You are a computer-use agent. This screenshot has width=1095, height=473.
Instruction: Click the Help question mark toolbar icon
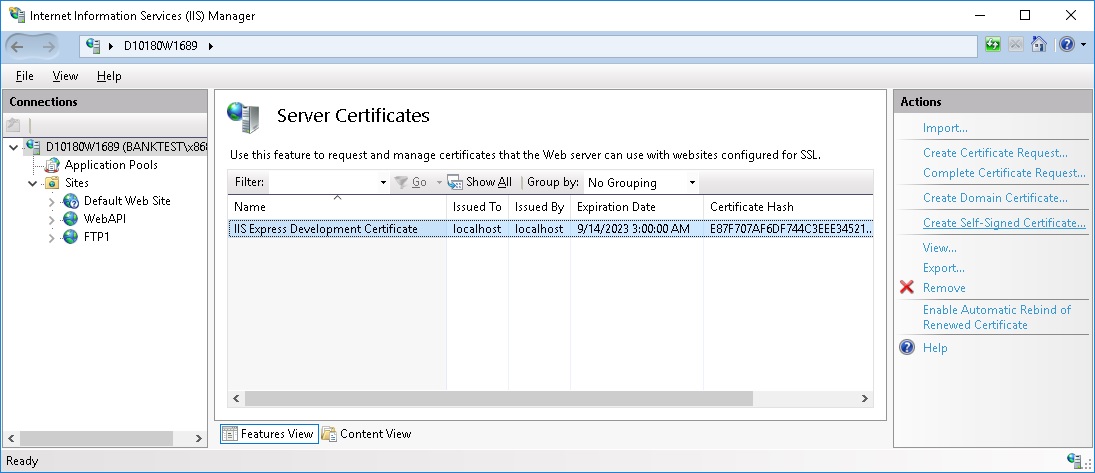tap(1066, 45)
